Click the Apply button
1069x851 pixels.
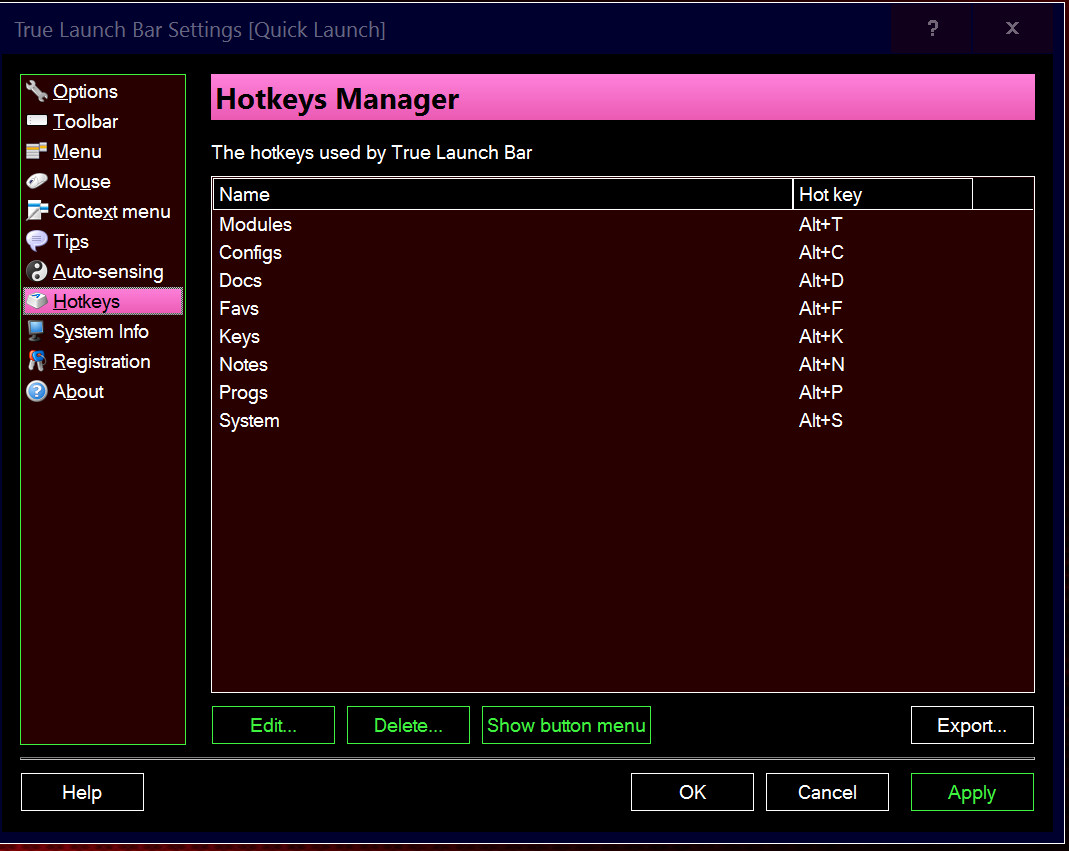[971, 793]
